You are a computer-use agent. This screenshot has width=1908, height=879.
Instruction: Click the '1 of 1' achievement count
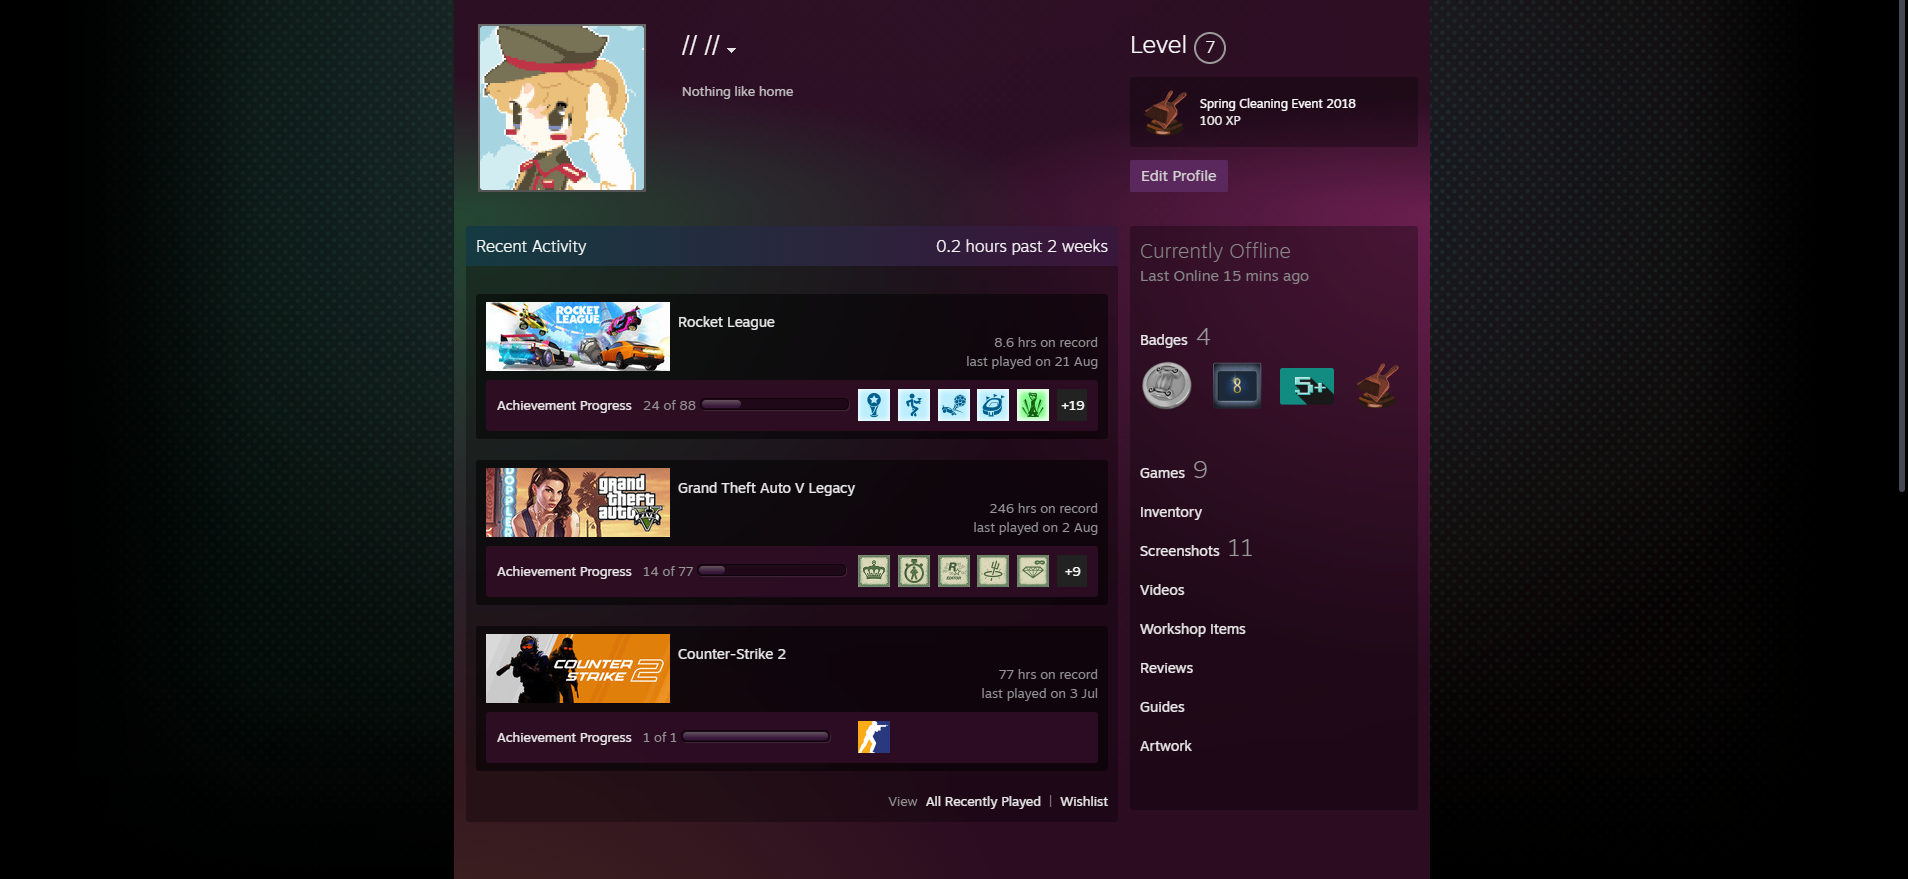click(660, 738)
